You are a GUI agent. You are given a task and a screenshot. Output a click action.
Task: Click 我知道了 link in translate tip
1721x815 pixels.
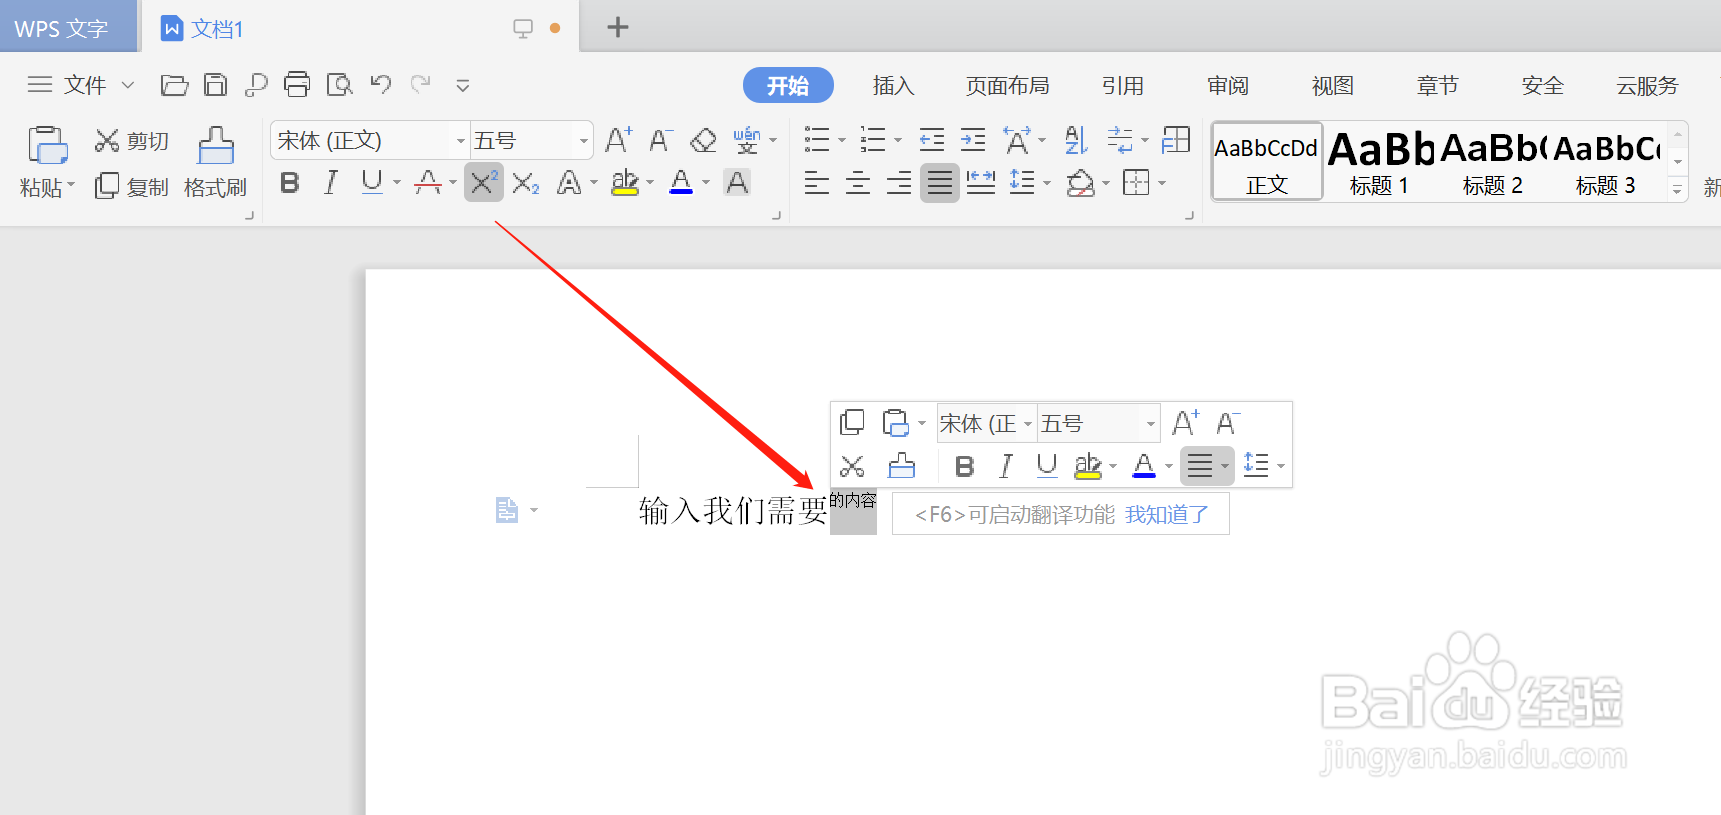(x=1167, y=515)
